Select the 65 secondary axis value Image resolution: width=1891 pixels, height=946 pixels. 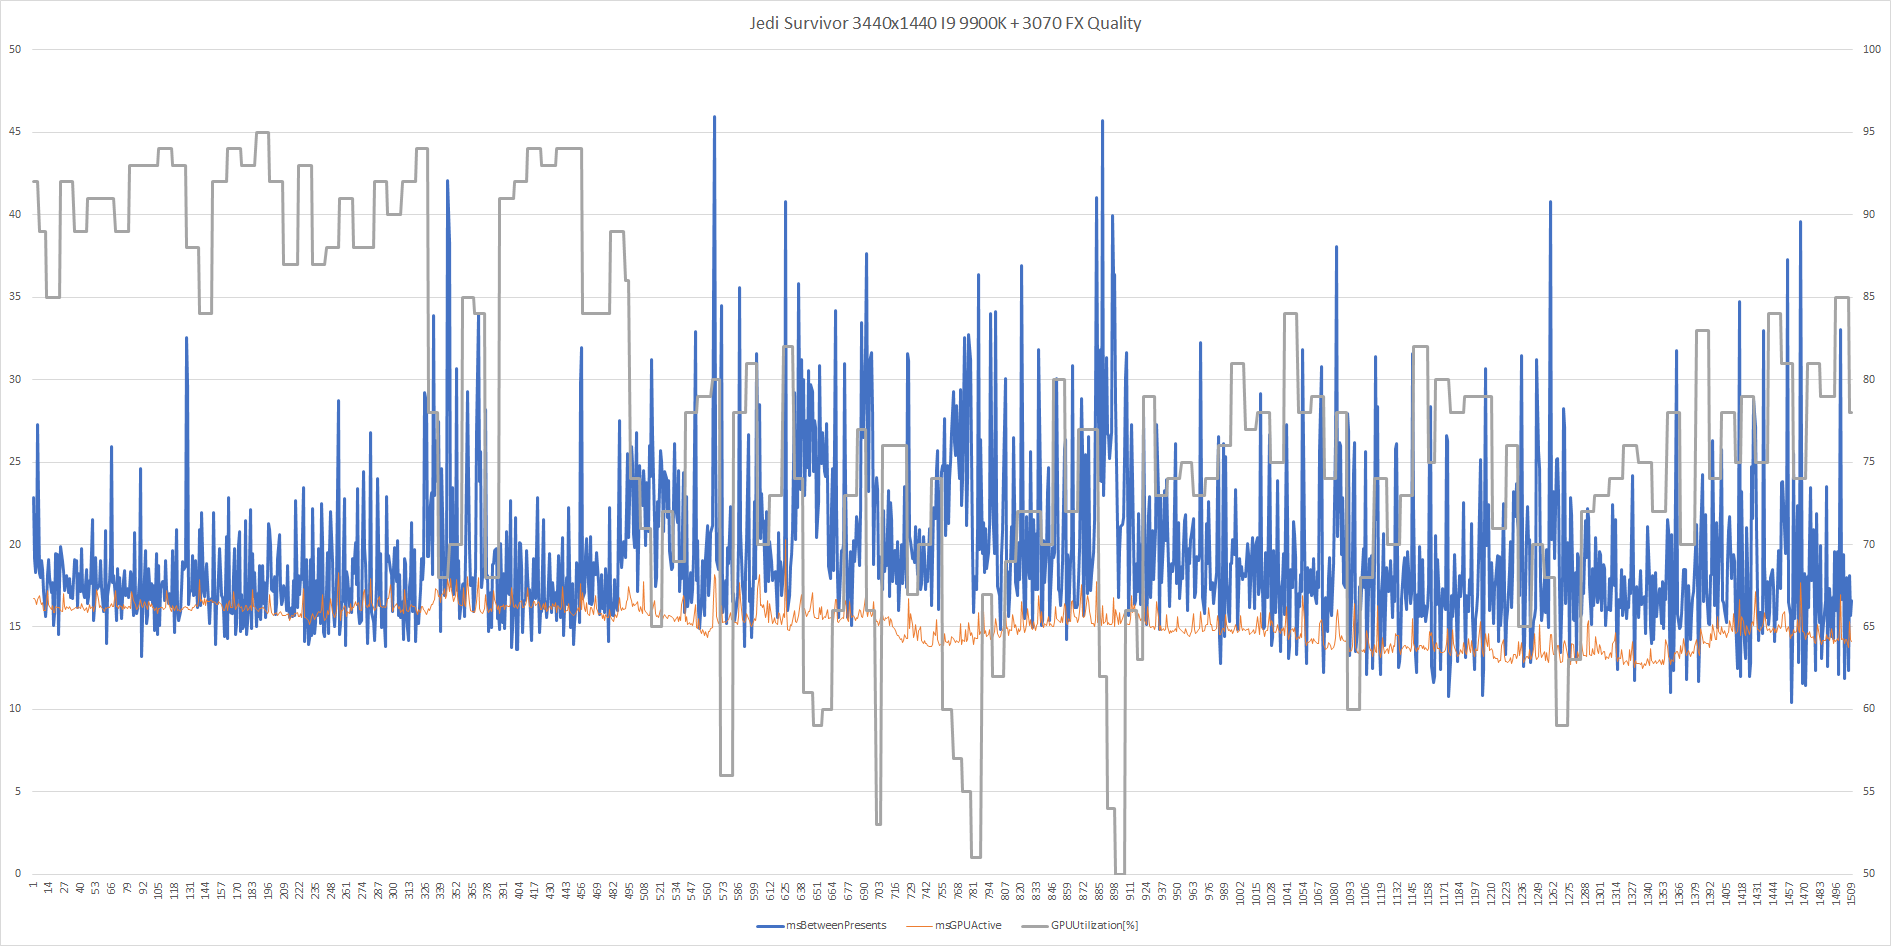point(1869,627)
